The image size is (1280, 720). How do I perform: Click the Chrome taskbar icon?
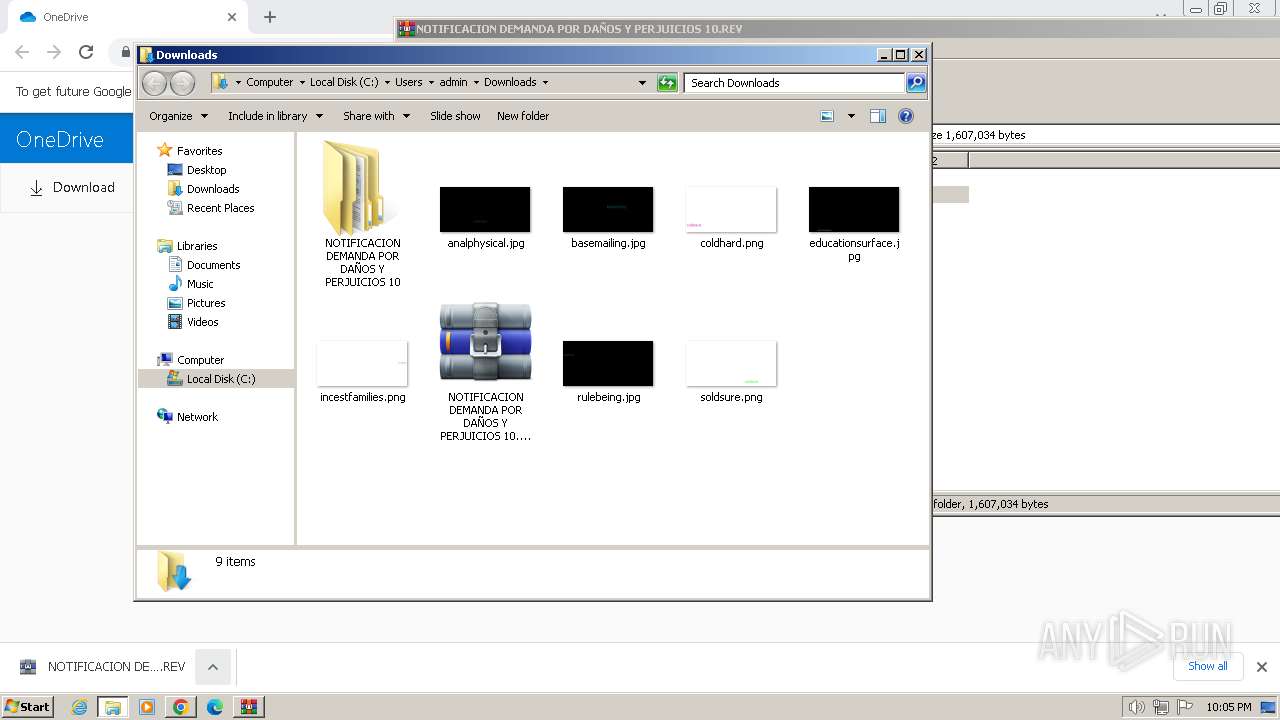(x=181, y=707)
